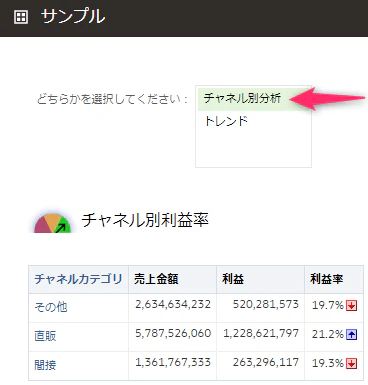Select トレンド in the list box
This screenshot has width=368, height=385.
254,121
